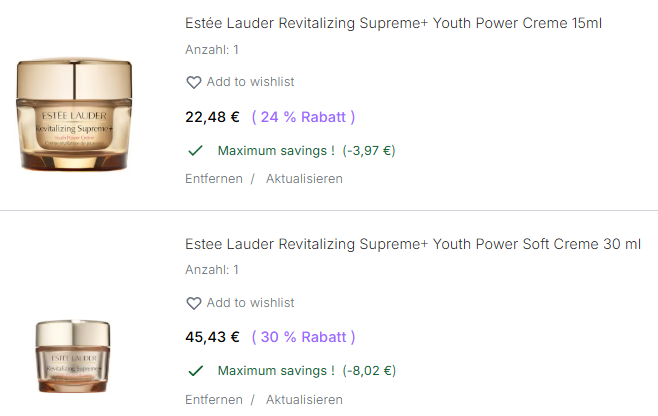Click Entfernen for the 15ml Creme
This screenshot has height=416, width=658.
214,179
